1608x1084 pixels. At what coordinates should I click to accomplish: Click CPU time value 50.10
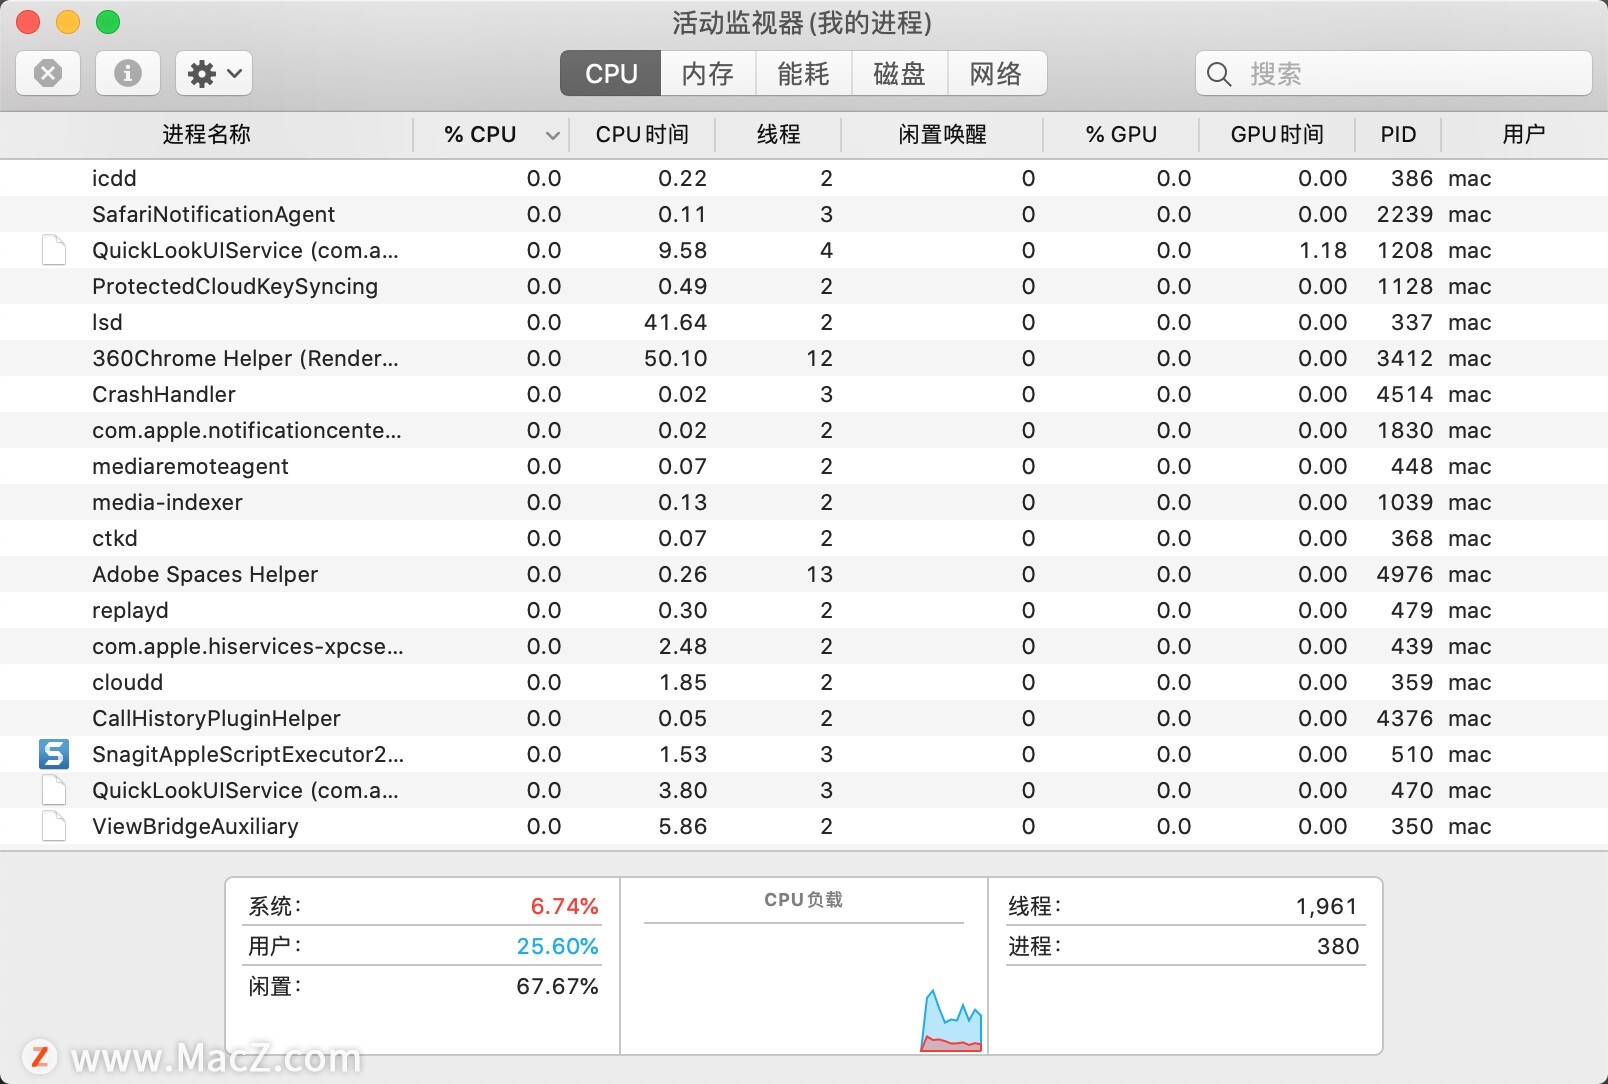pyautogui.click(x=675, y=358)
